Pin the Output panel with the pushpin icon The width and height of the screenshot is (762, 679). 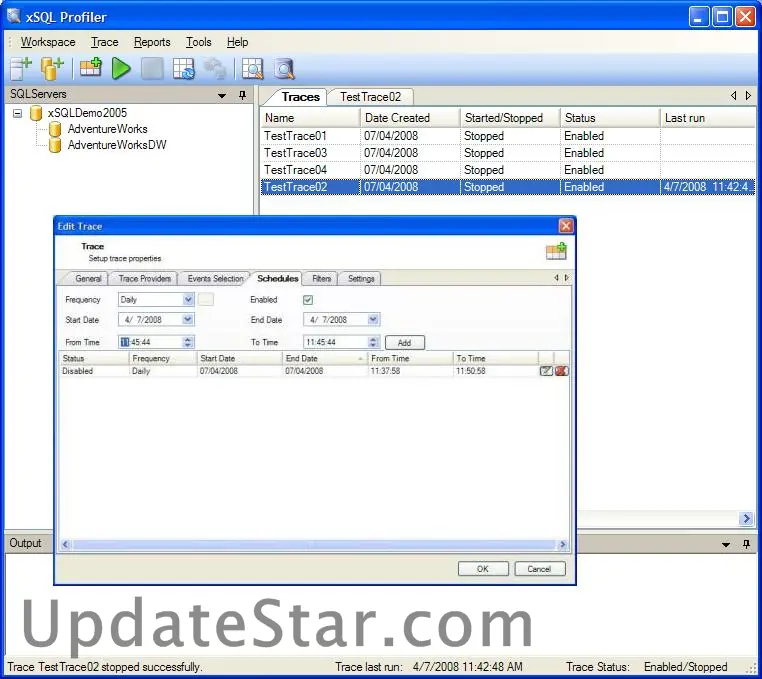(746, 544)
